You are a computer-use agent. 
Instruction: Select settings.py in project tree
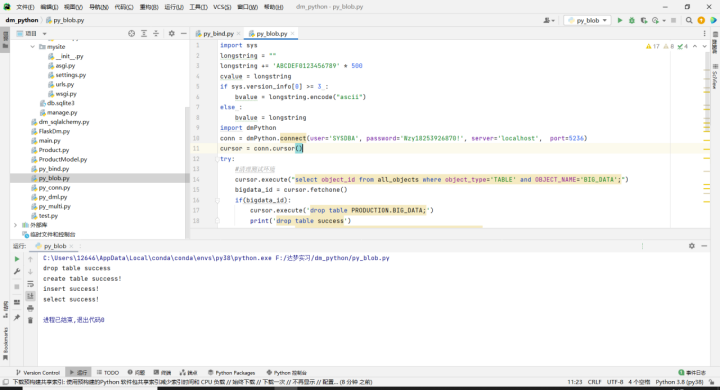click(71, 75)
